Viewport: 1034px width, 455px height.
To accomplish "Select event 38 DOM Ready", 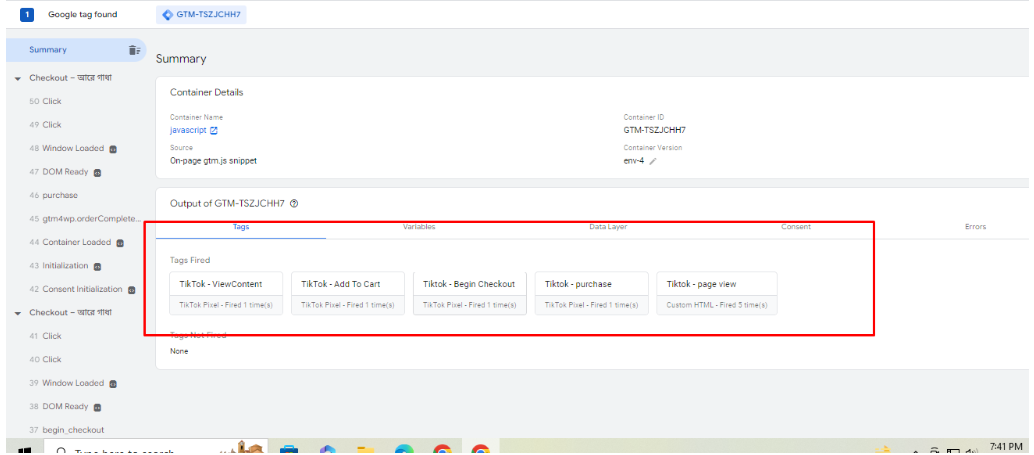I will [59, 407].
